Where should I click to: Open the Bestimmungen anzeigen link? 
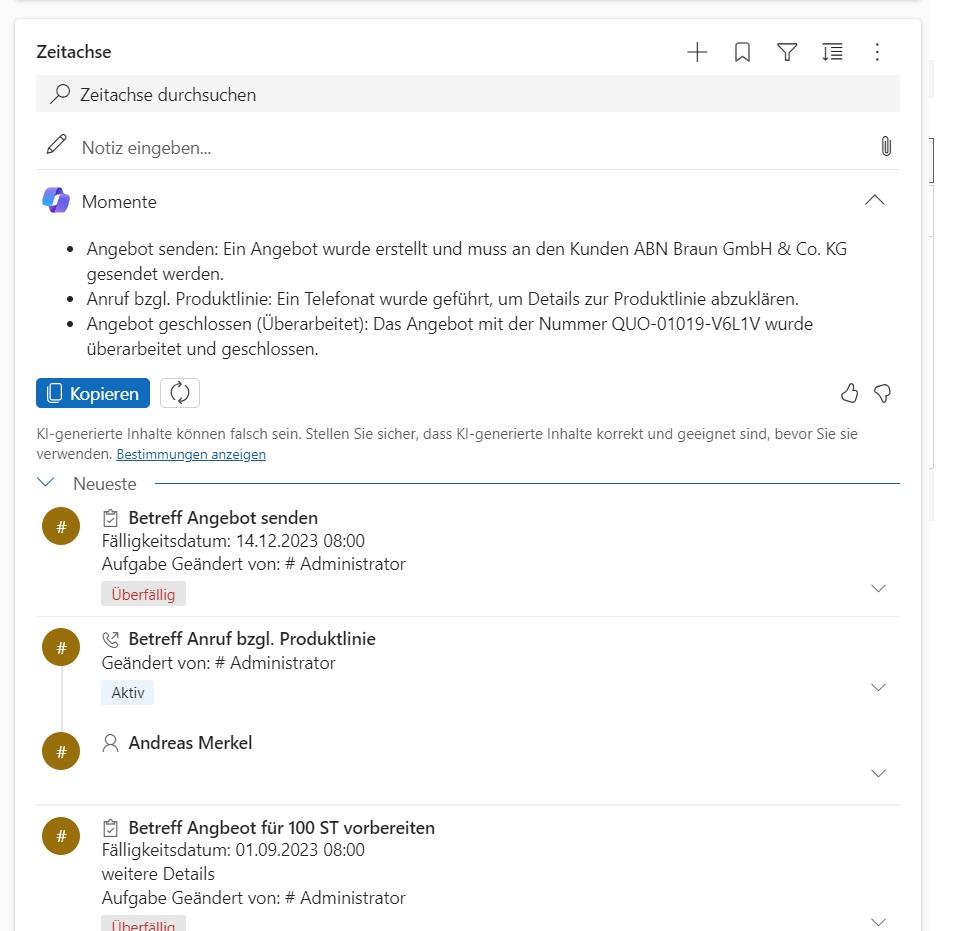pyautogui.click(x=191, y=454)
